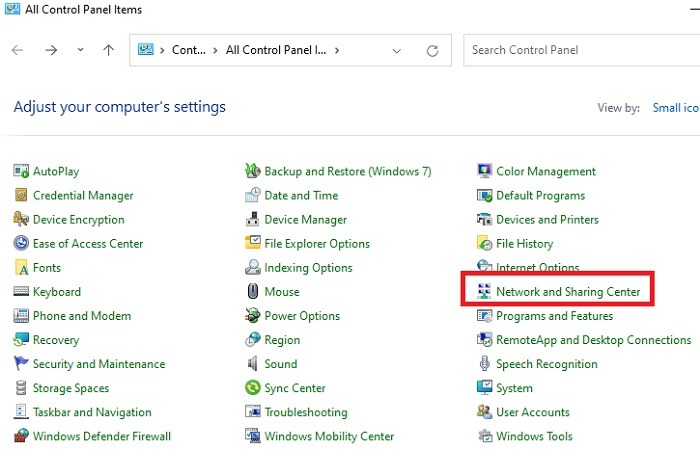Viewport: 700px width, 450px height.
Task: Open Device Manager link text
Action: coord(306,219)
